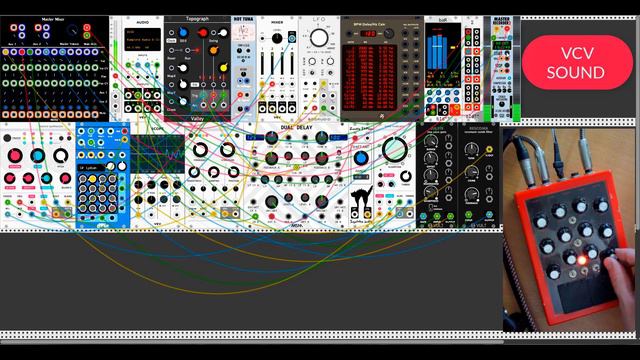This screenshot has height=360, width=640.
Task: Click the big white knob on right oscillator module
Action: click(395, 149)
